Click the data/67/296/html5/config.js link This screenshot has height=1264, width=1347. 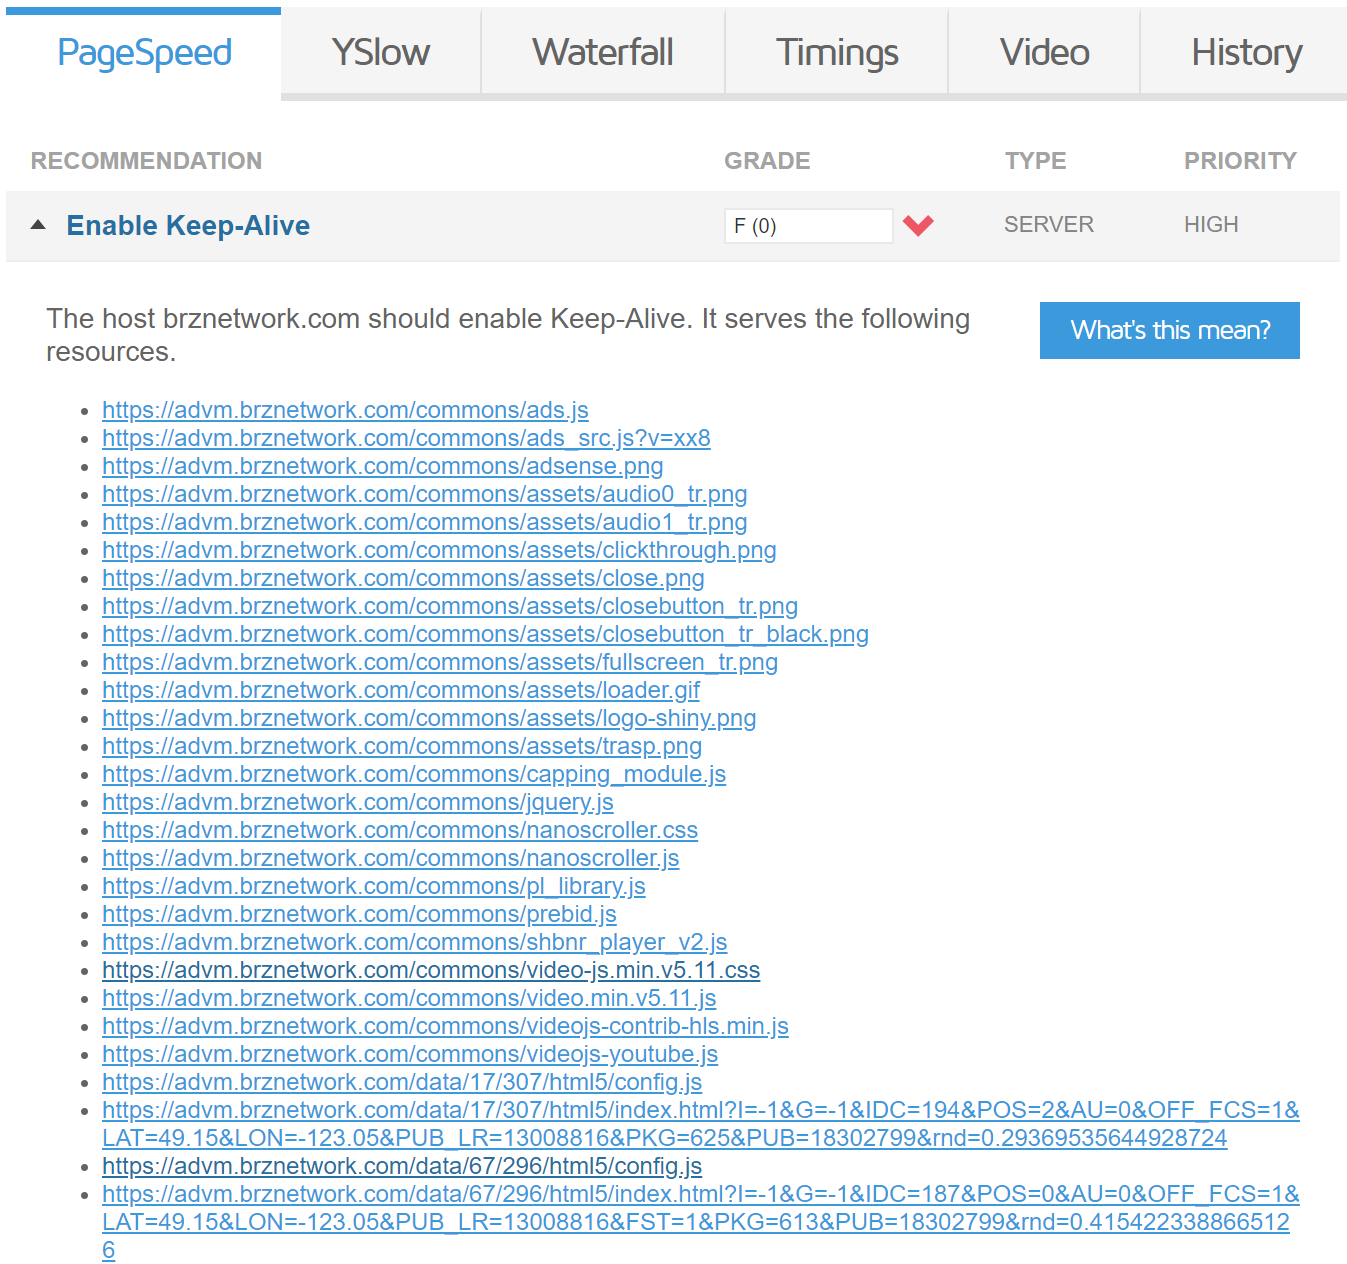coord(401,1166)
